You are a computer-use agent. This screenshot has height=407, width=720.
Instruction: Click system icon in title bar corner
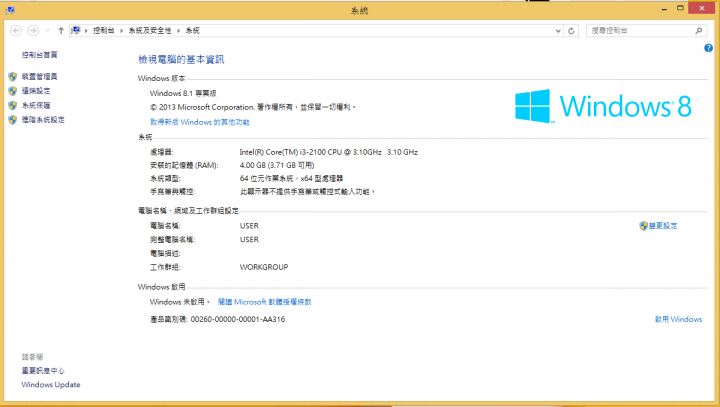10,10
